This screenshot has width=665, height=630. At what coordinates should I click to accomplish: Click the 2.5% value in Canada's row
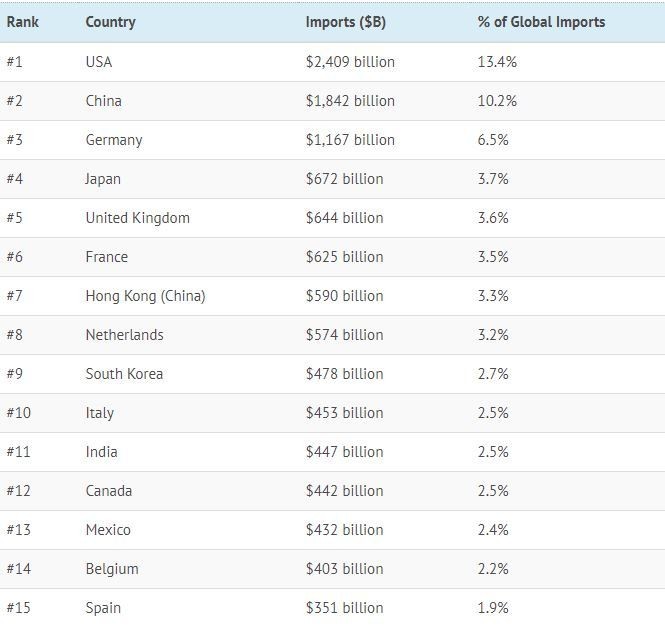click(x=493, y=491)
